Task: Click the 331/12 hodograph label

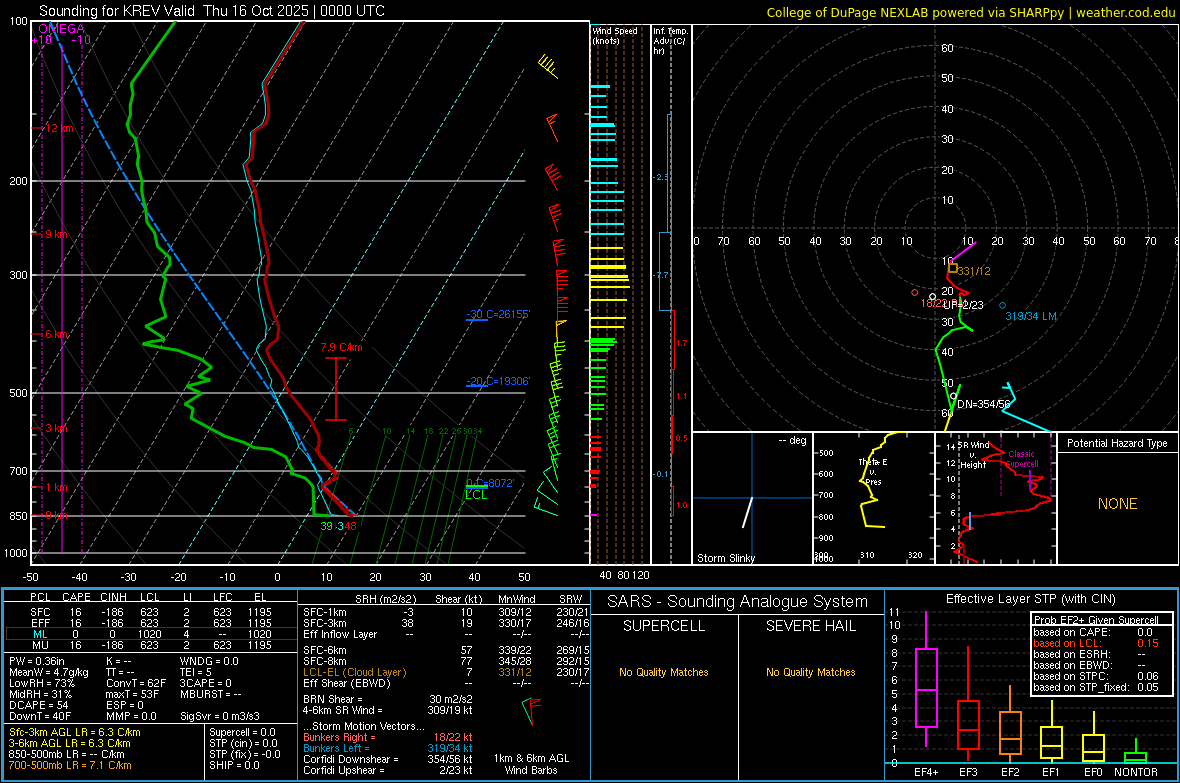Action: coord(975,271)
